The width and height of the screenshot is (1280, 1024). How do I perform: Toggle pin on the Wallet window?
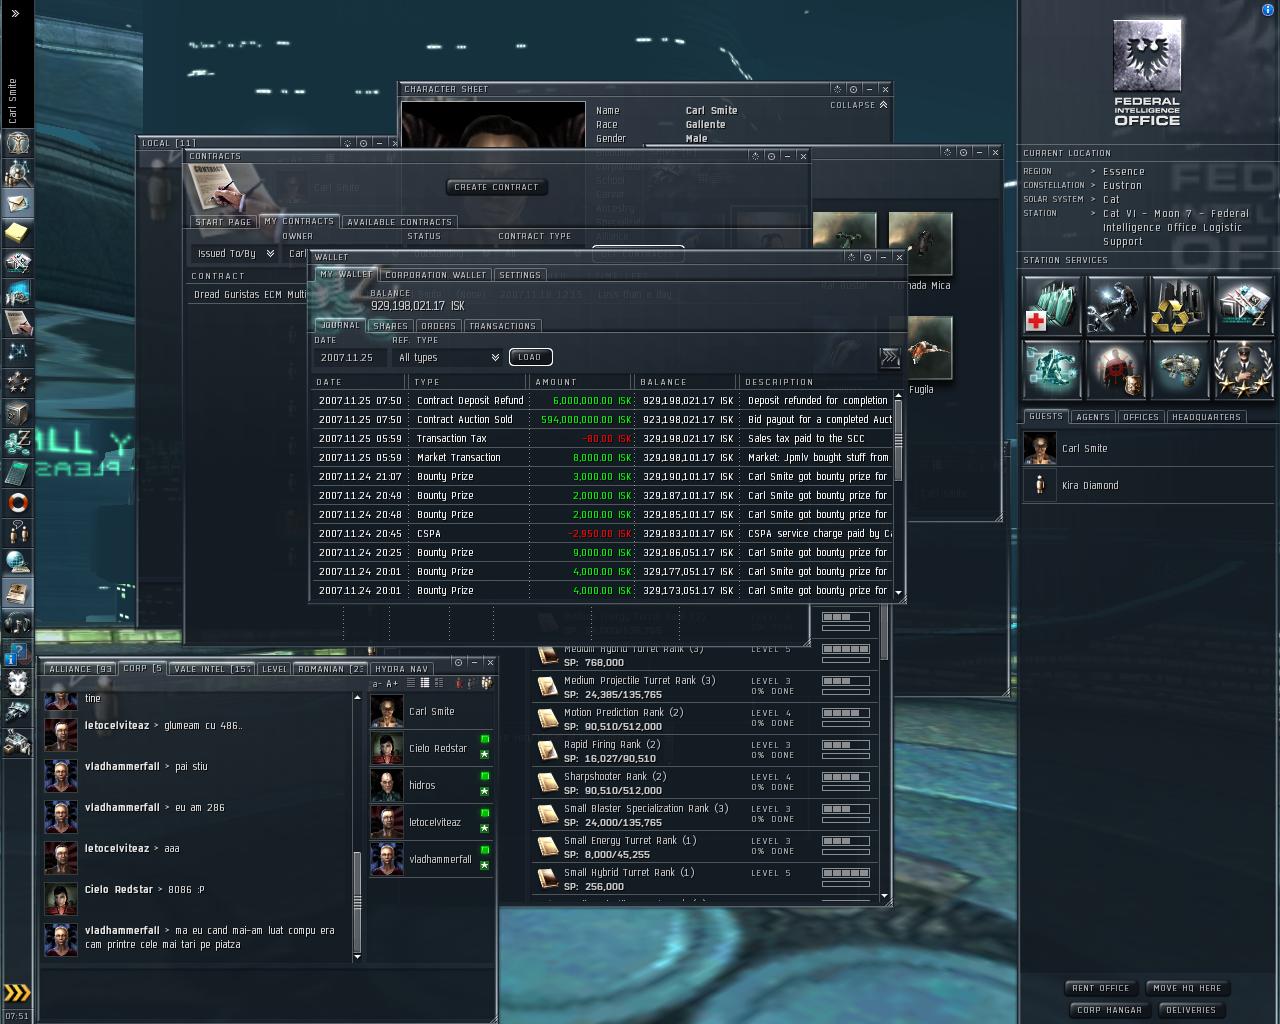[867, 257]
